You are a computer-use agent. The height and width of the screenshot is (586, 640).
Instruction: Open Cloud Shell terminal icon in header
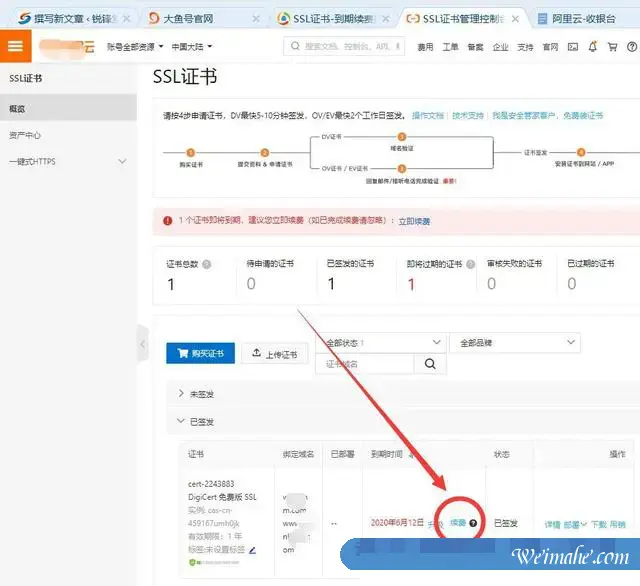(x=573, y=47)
